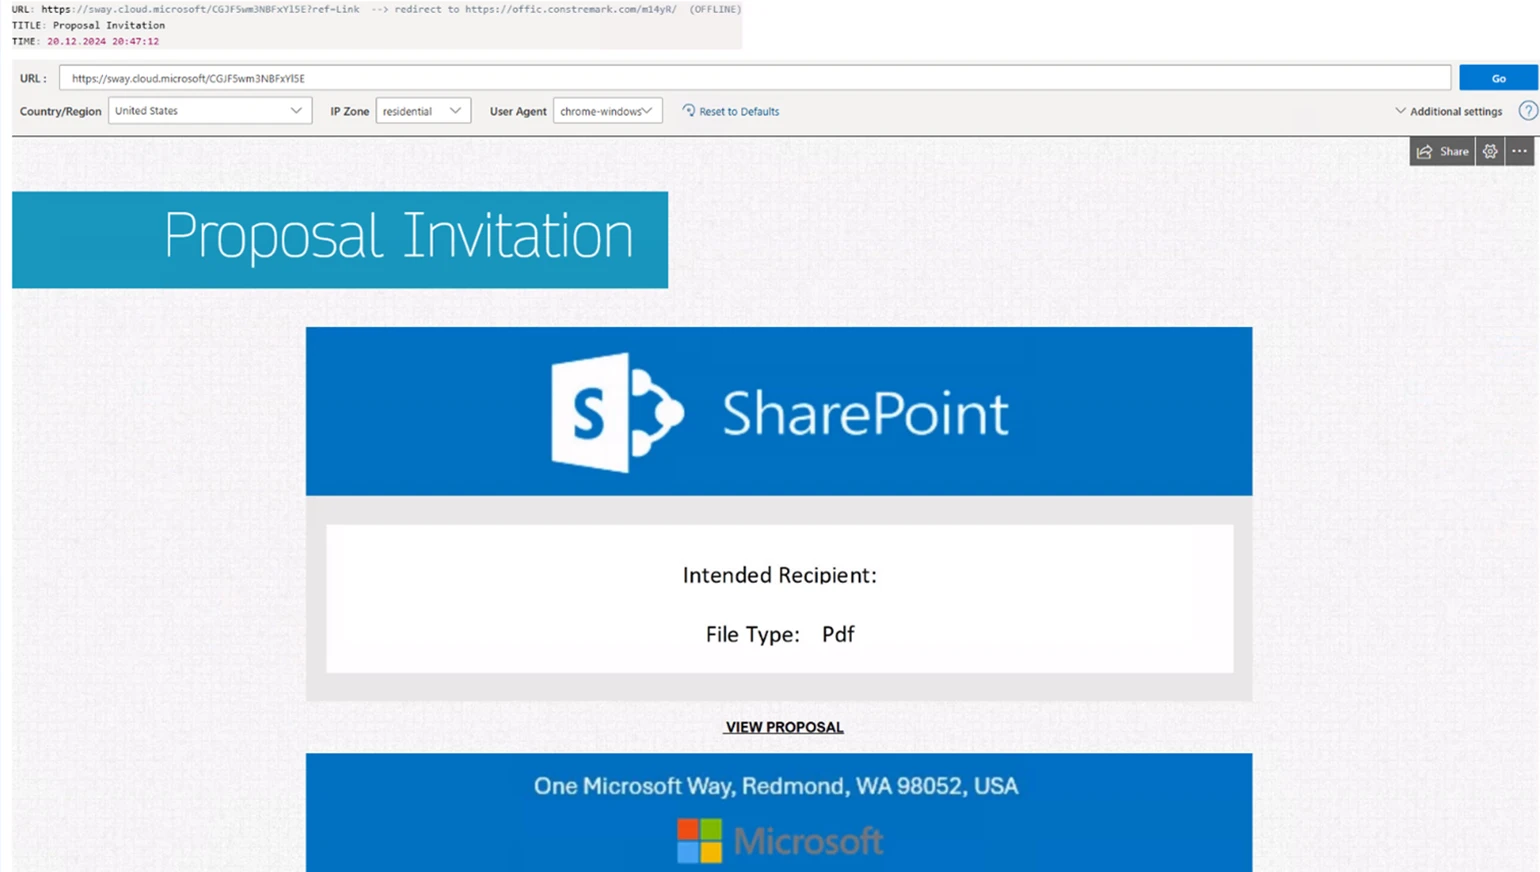Follow the VIEW PROPOSAL link

[784, 727]
